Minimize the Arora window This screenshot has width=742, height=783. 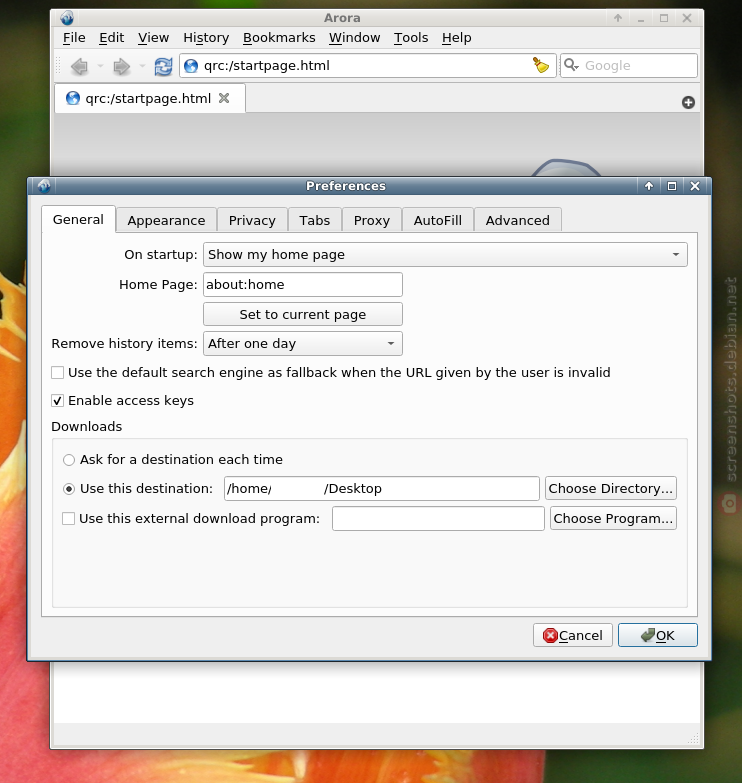(641, 18)
